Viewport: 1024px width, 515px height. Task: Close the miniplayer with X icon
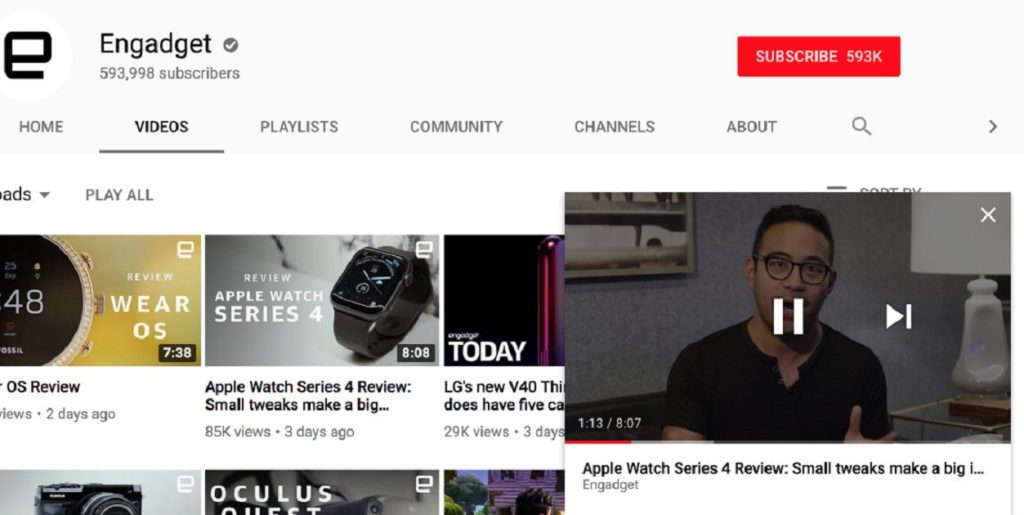pyautogui.click(x=988, y=215)
